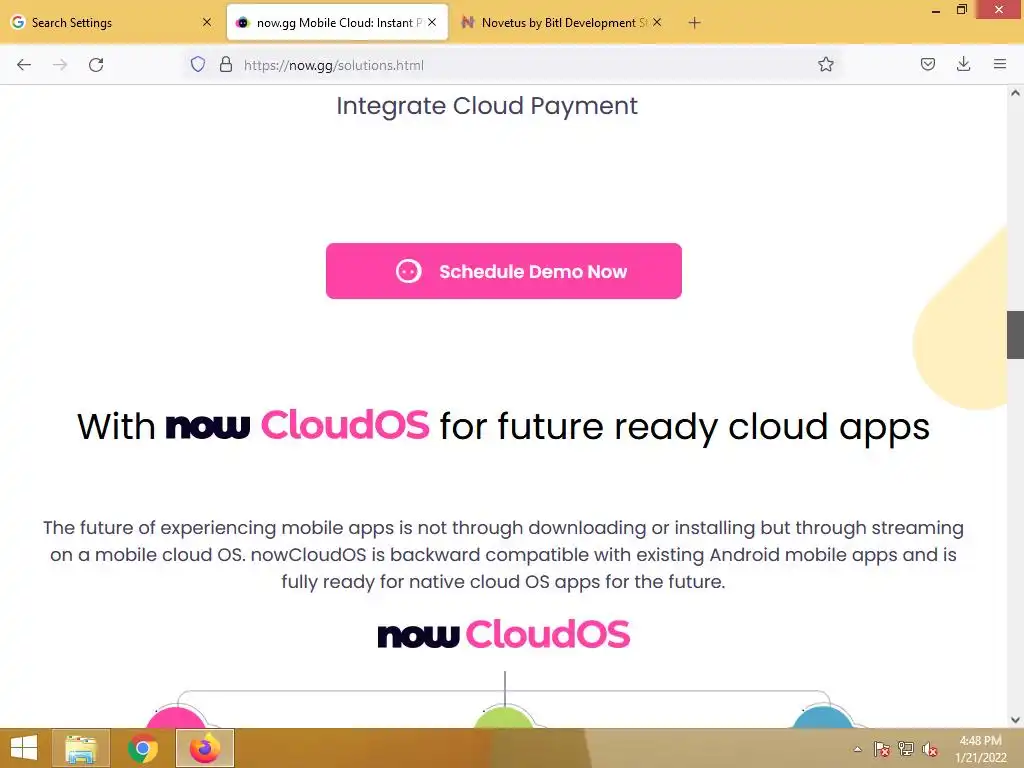This screenshot has width=1024, height=768.
Task: Reload the now.gg page
Action: click(96, 65)
